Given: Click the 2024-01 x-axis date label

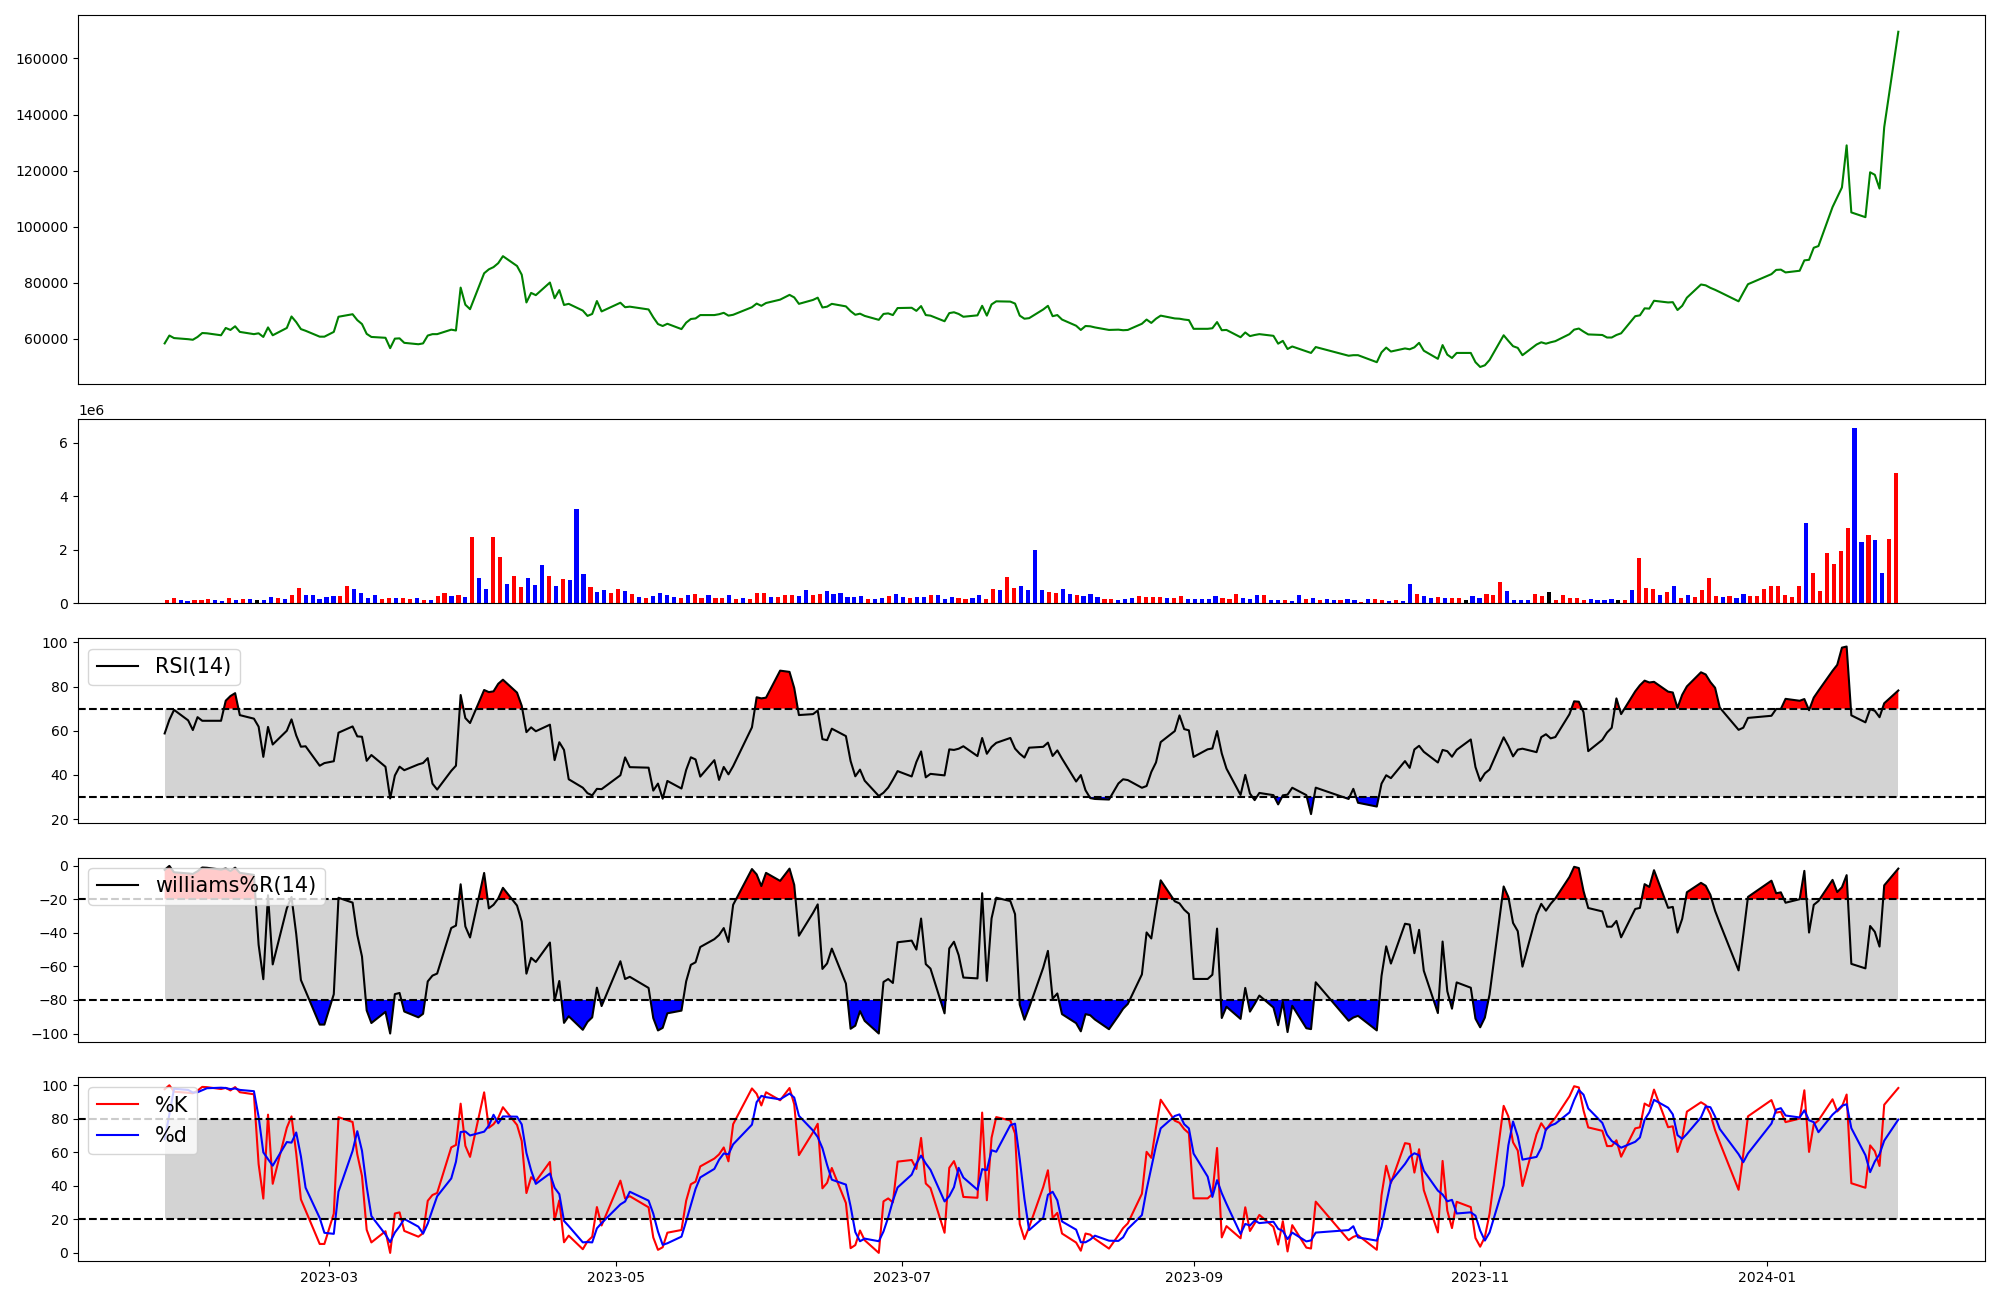Looking at the screenshot, I should point(1767,1277).
